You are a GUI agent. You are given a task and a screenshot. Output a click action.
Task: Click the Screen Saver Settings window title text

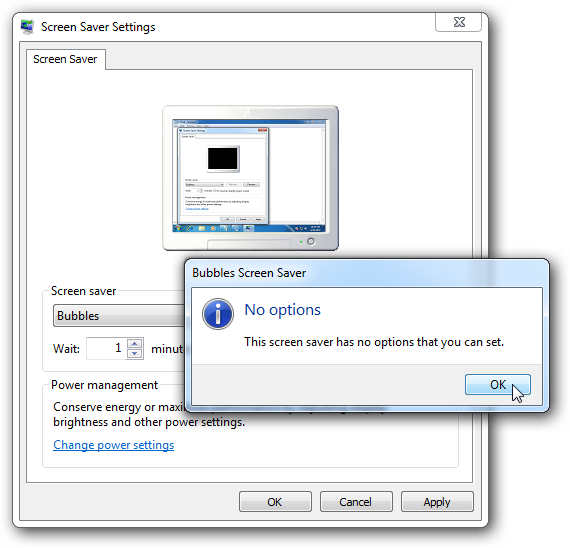click(x=98, y=27)
